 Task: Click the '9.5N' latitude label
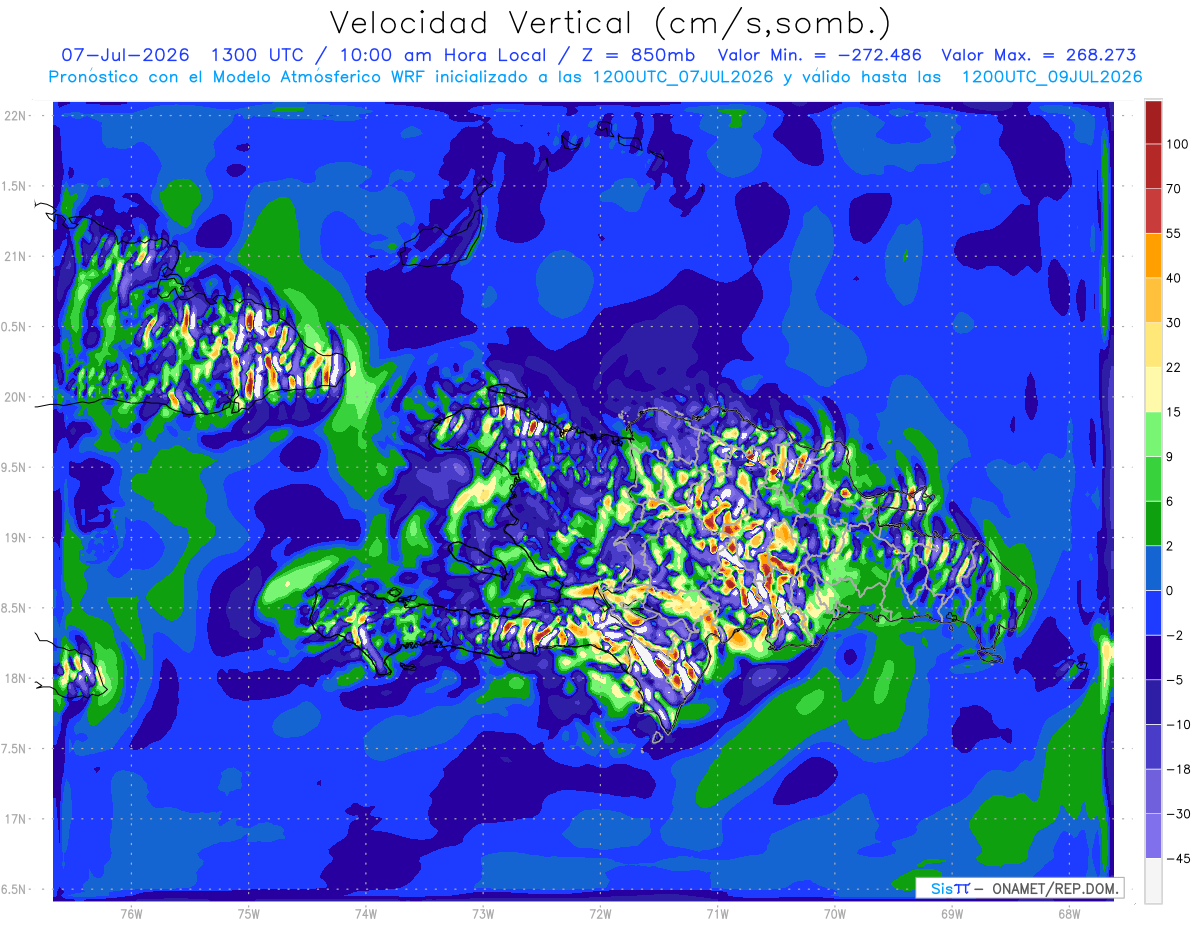click(x=15, y=467)
